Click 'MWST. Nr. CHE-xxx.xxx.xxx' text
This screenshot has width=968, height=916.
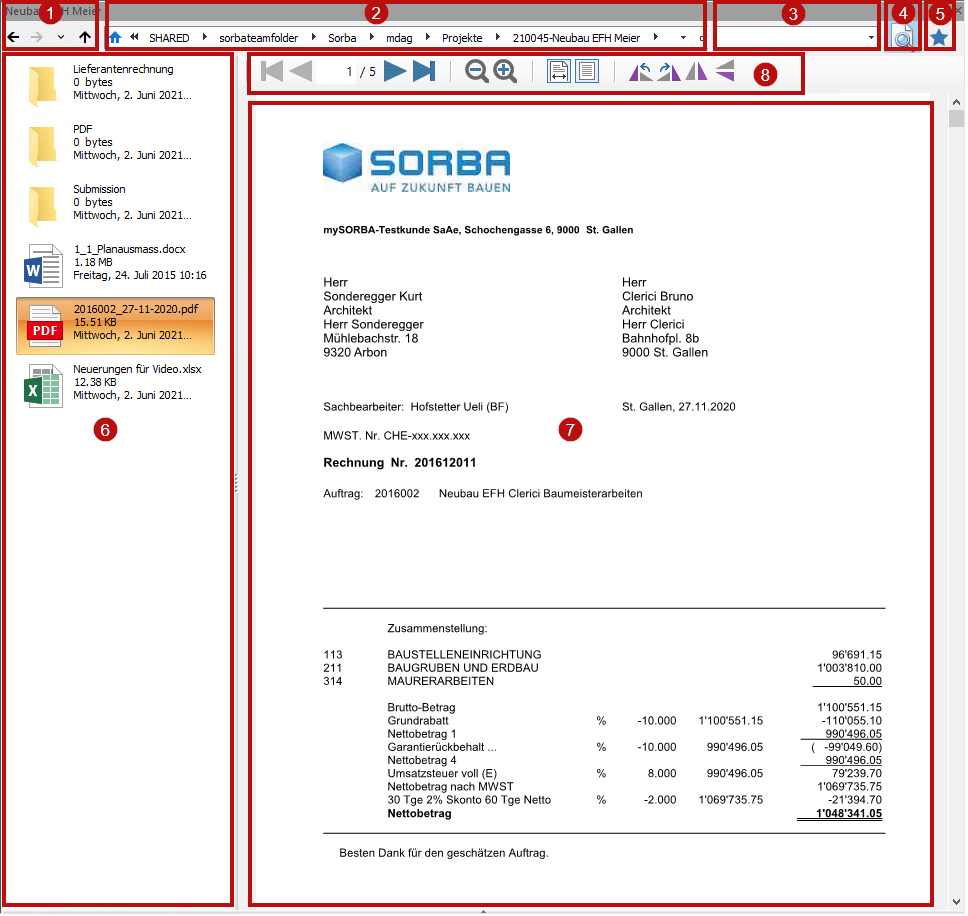[397, 437]
